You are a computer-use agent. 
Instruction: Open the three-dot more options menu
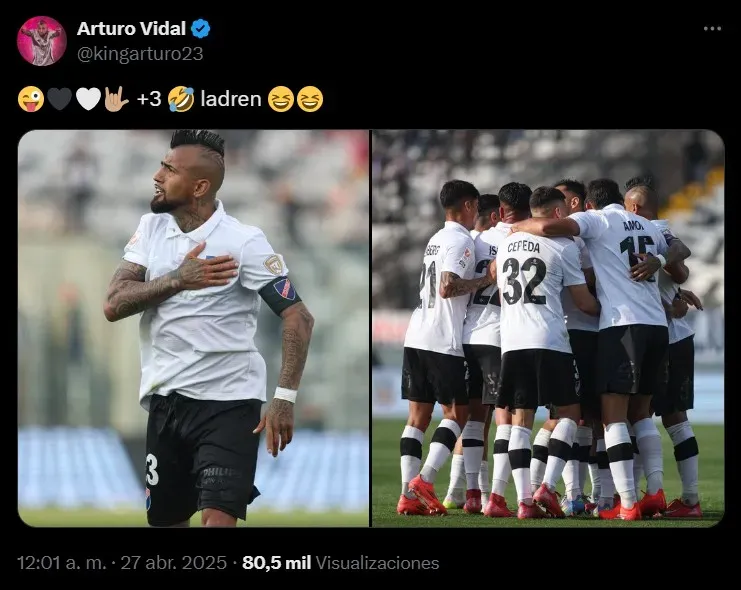coord(712,29)
